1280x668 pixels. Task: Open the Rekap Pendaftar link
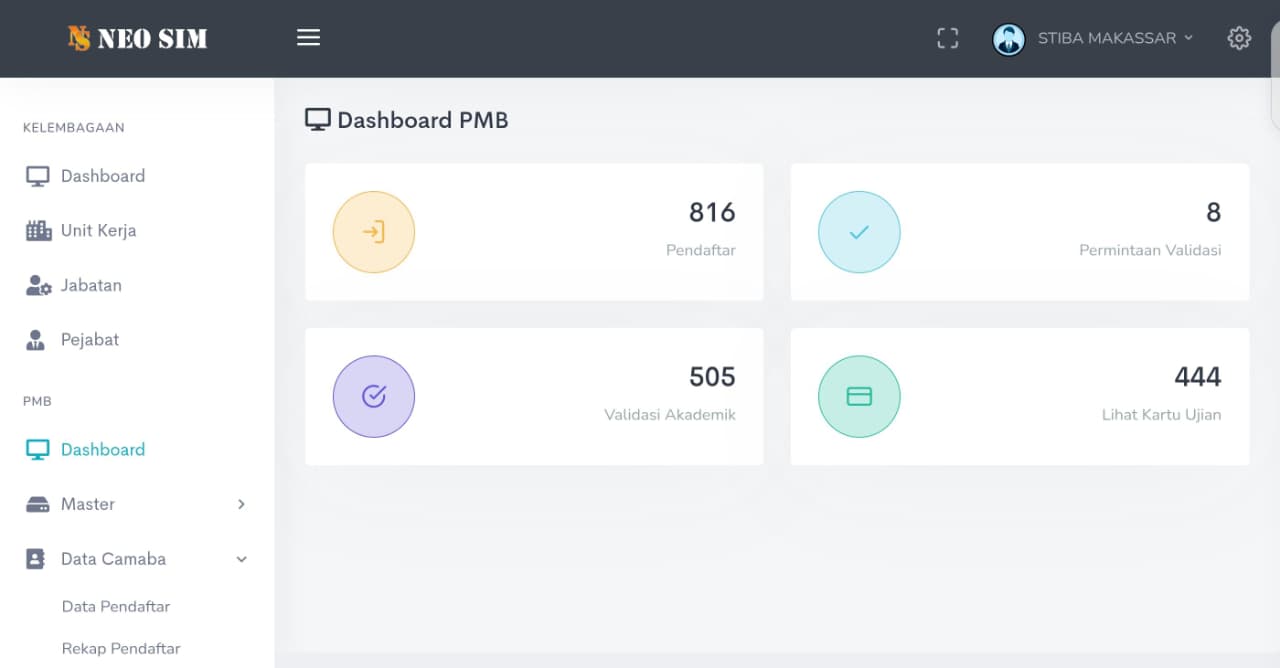(x=121, y=648)
